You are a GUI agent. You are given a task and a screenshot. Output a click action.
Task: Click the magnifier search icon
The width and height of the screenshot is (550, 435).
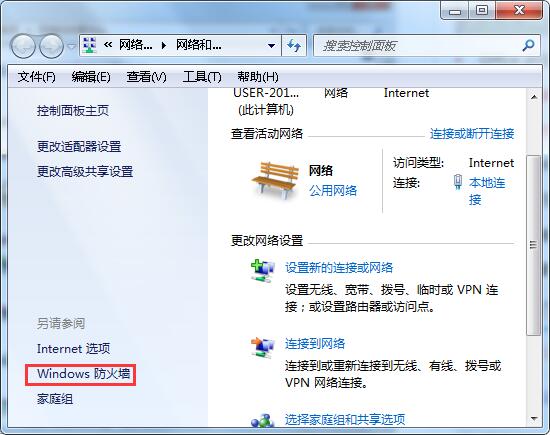pos(528,45)
